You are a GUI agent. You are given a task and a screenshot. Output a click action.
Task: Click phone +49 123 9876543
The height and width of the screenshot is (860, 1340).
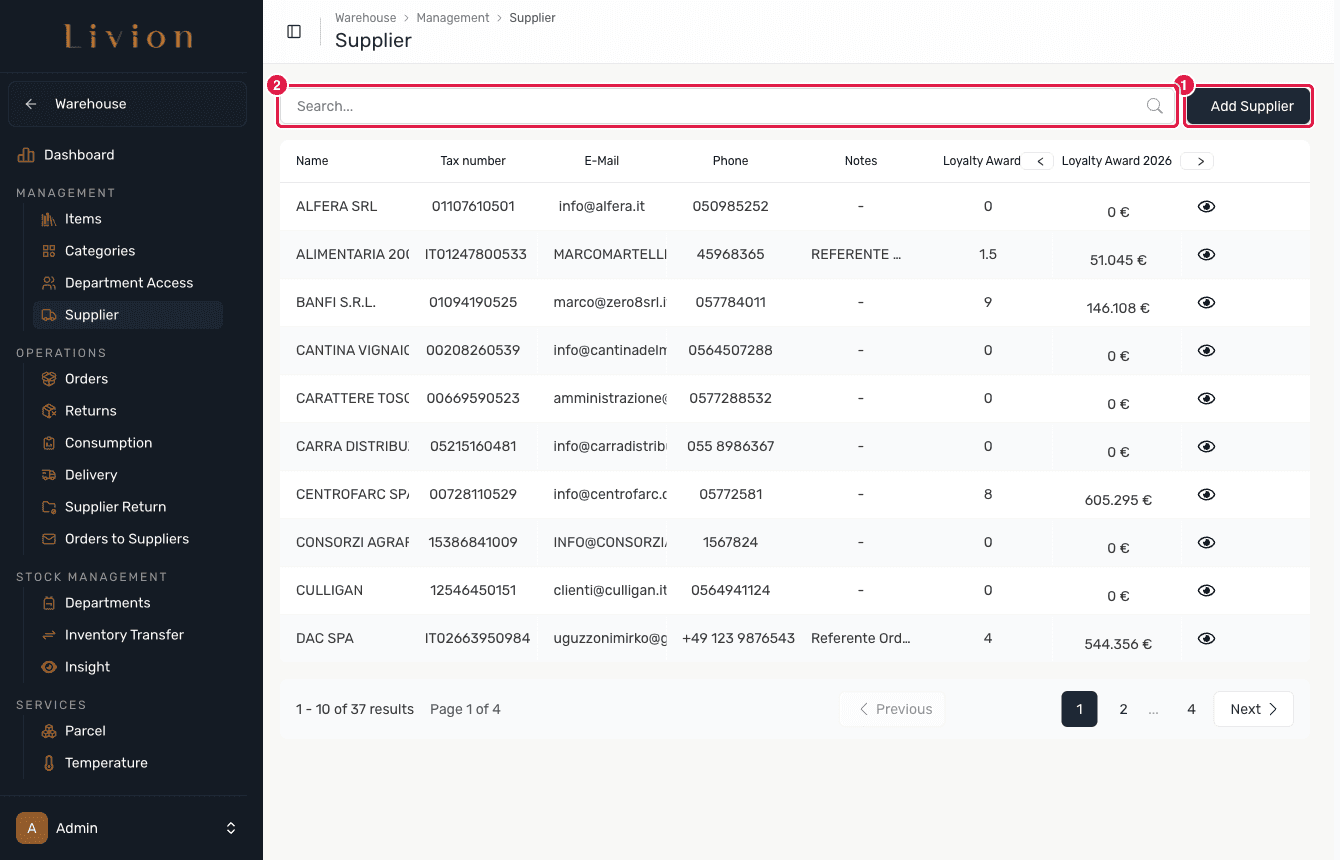tap(739, 638)
